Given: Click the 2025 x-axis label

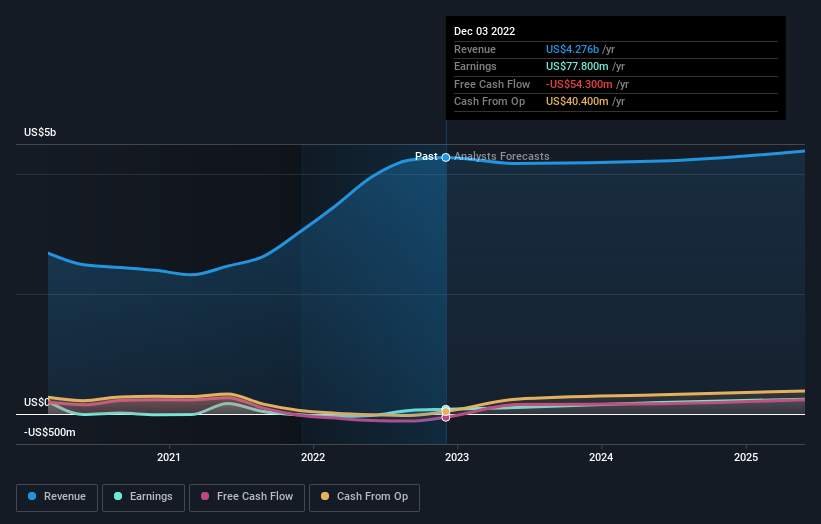Looking at the screenshot, I should pyautogui.click(x=746, y=458).
